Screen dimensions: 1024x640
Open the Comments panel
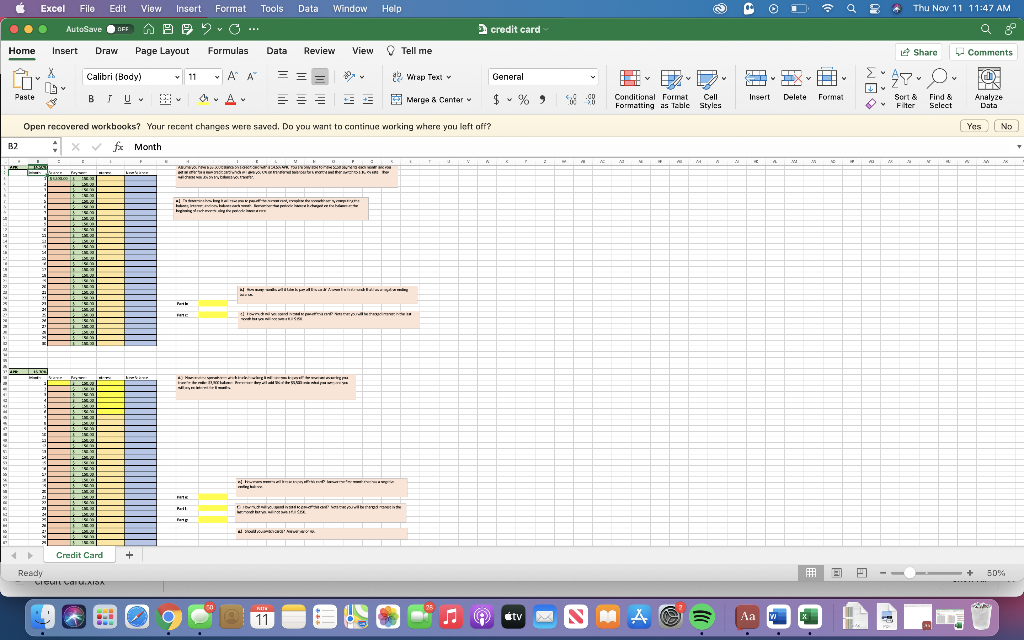pos(983,51)
